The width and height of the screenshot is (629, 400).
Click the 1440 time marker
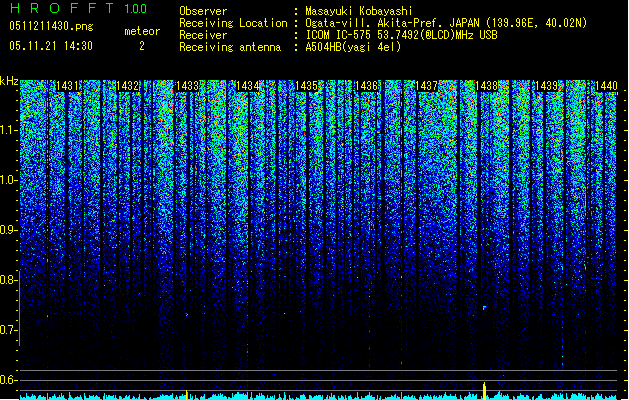(x=606, y=86)
